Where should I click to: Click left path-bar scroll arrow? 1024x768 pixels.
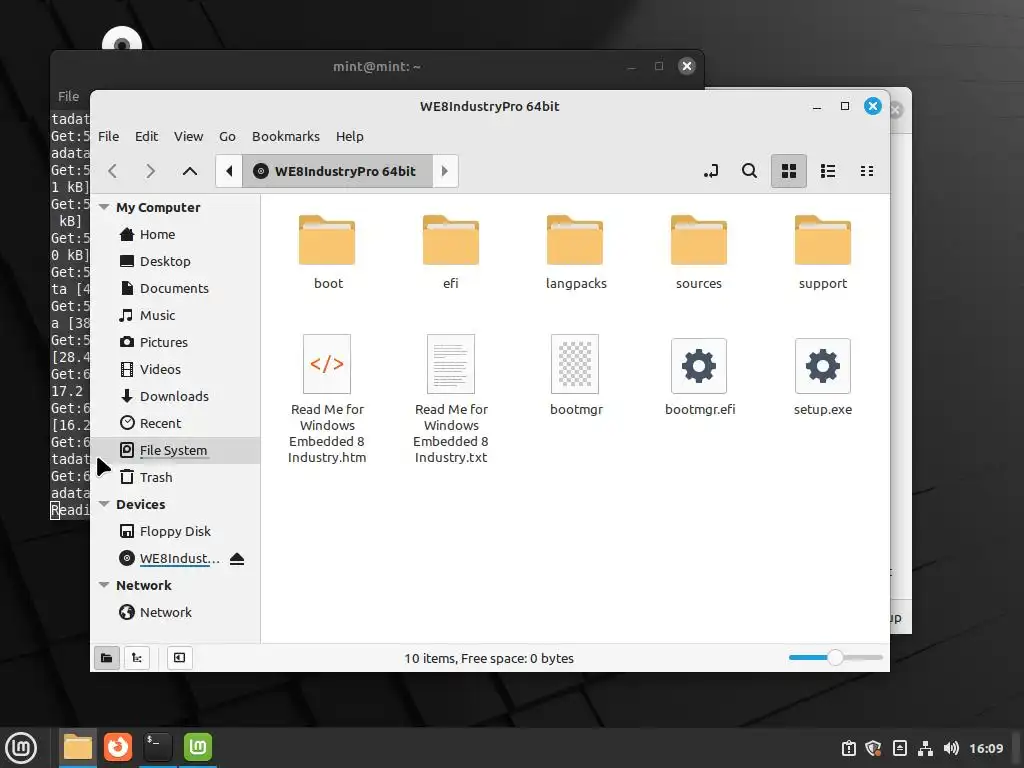[229, 171]
